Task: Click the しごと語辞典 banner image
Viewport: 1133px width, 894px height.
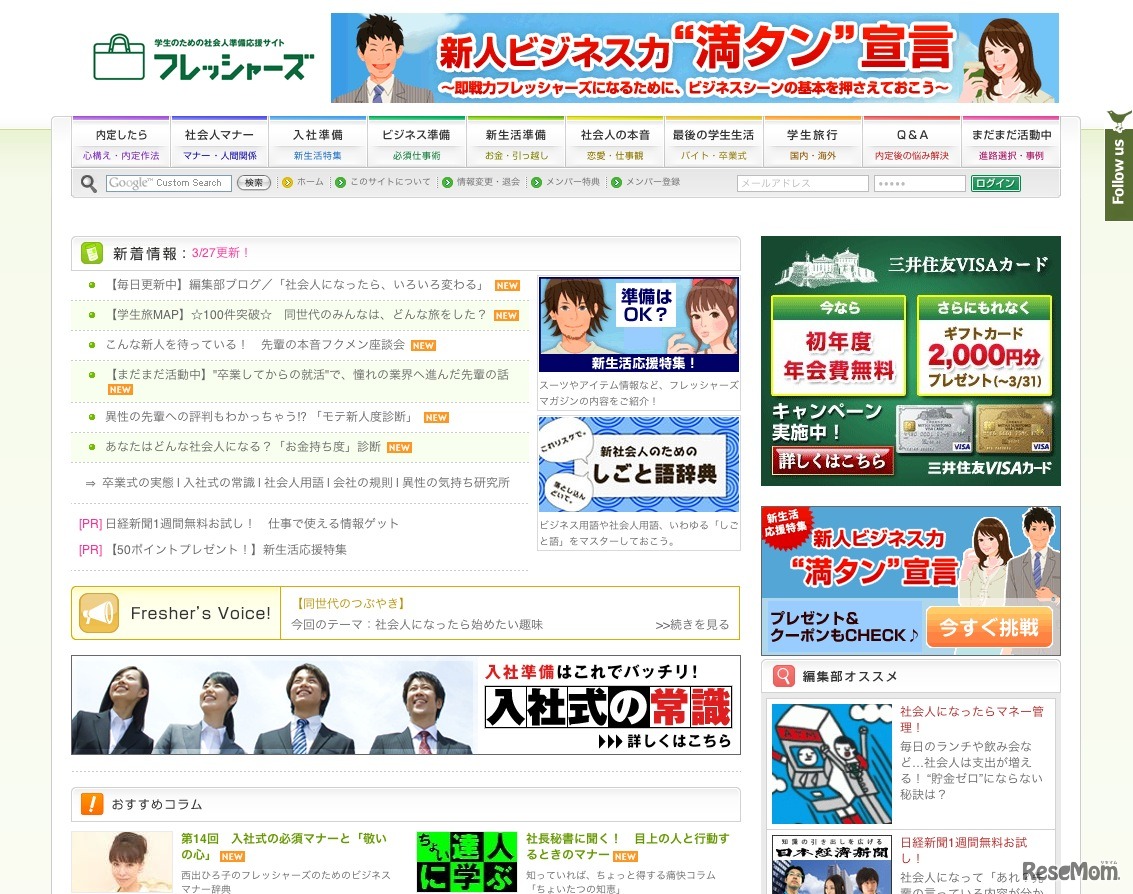Action: pos(638,464)
